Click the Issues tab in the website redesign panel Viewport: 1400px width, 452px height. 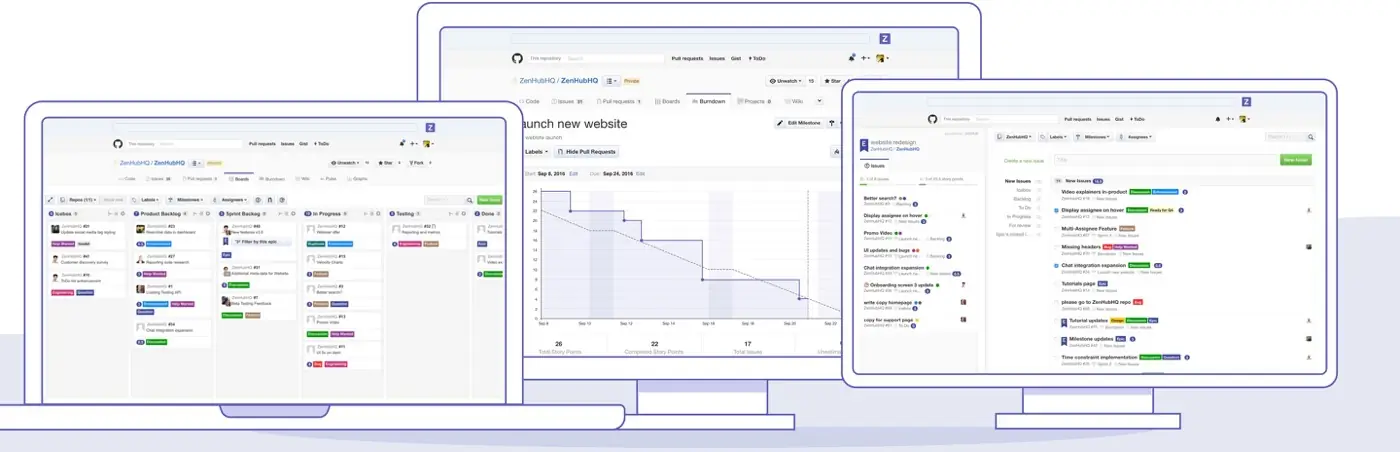(x=874, y=166)
